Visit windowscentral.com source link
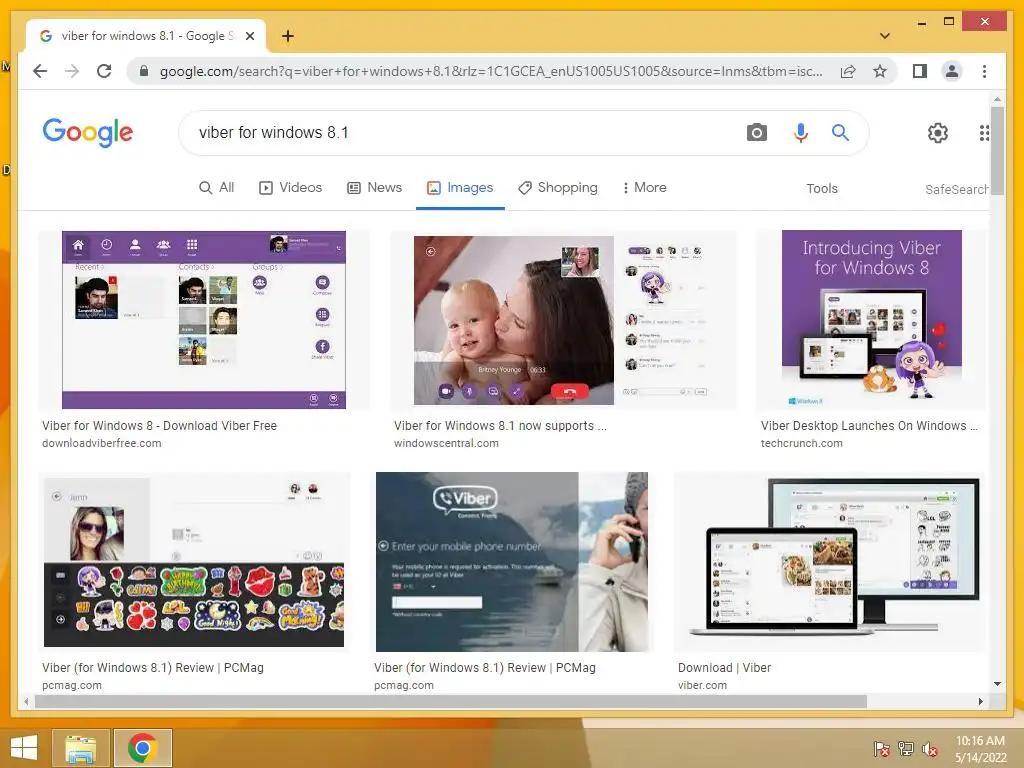 click(x=446, y=443)
